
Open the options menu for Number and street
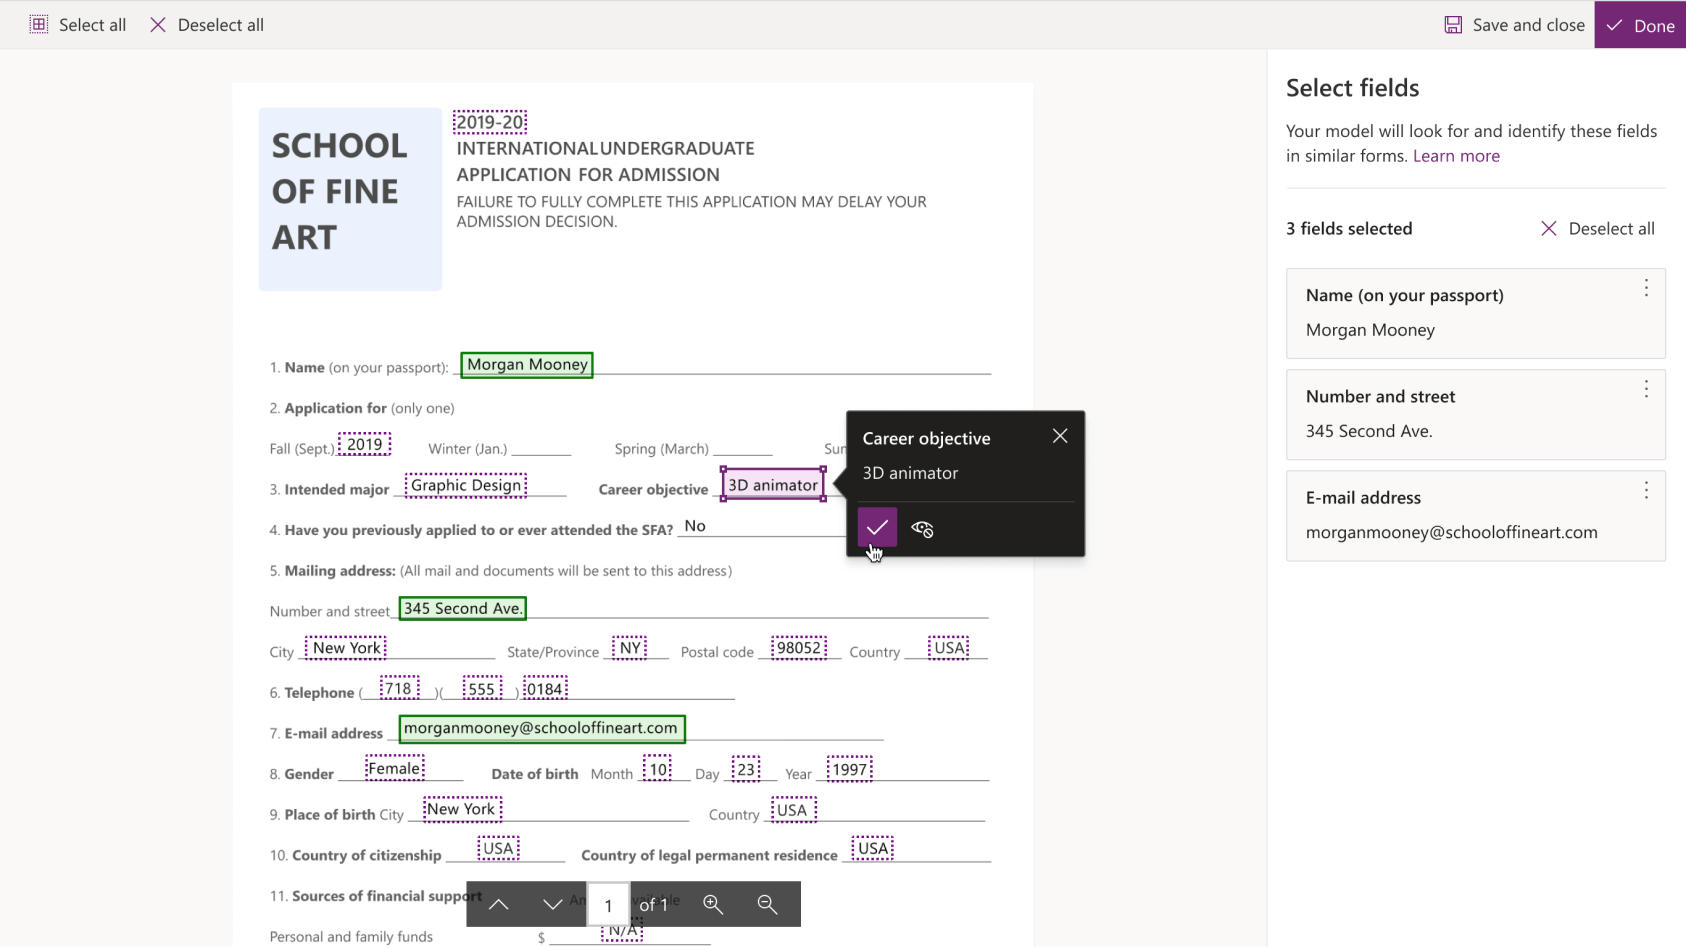[x=1645, y=389]
